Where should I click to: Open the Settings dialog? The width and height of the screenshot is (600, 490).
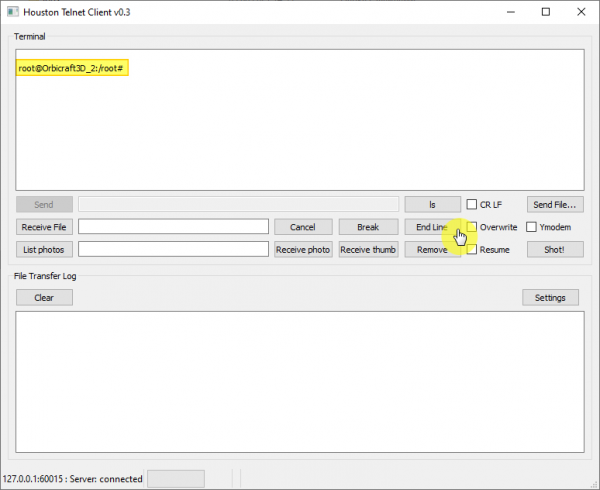coord(549,297)
